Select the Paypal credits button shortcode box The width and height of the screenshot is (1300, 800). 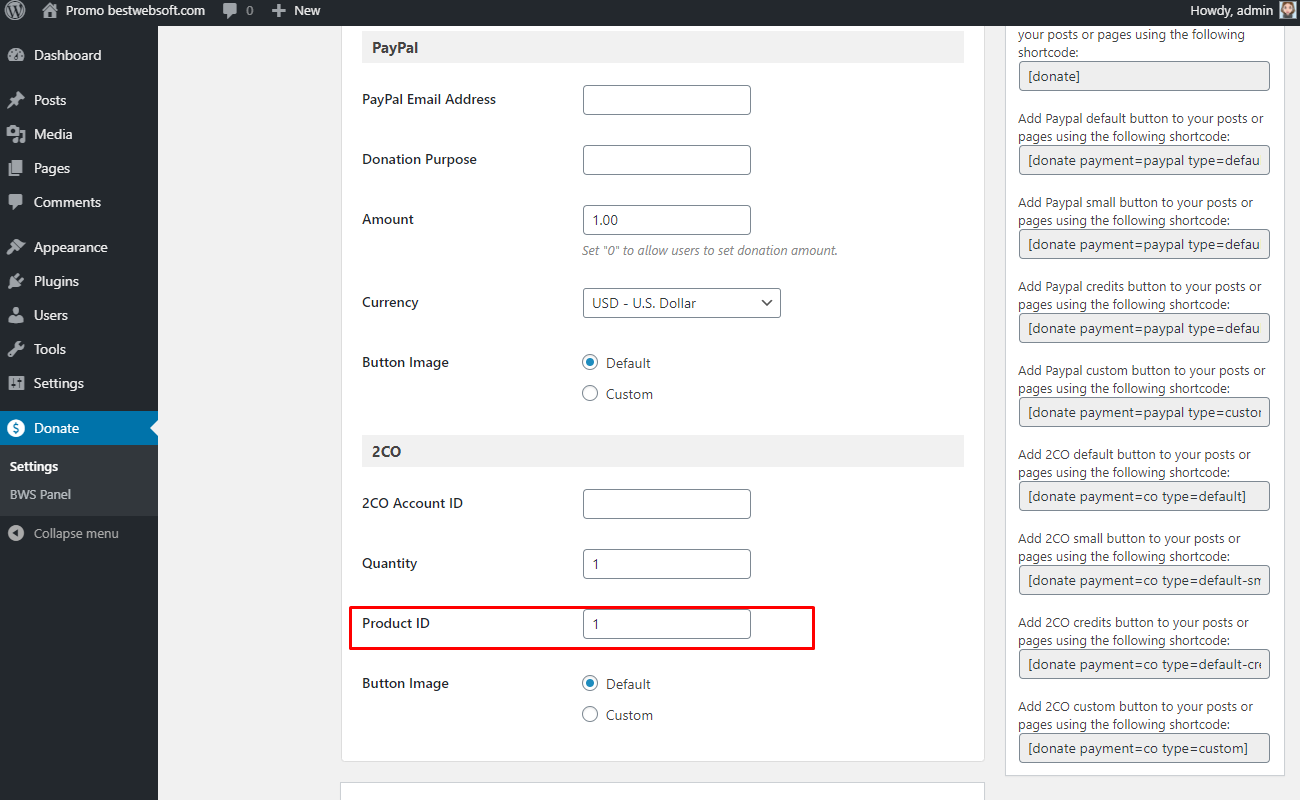coord(1144,328)
